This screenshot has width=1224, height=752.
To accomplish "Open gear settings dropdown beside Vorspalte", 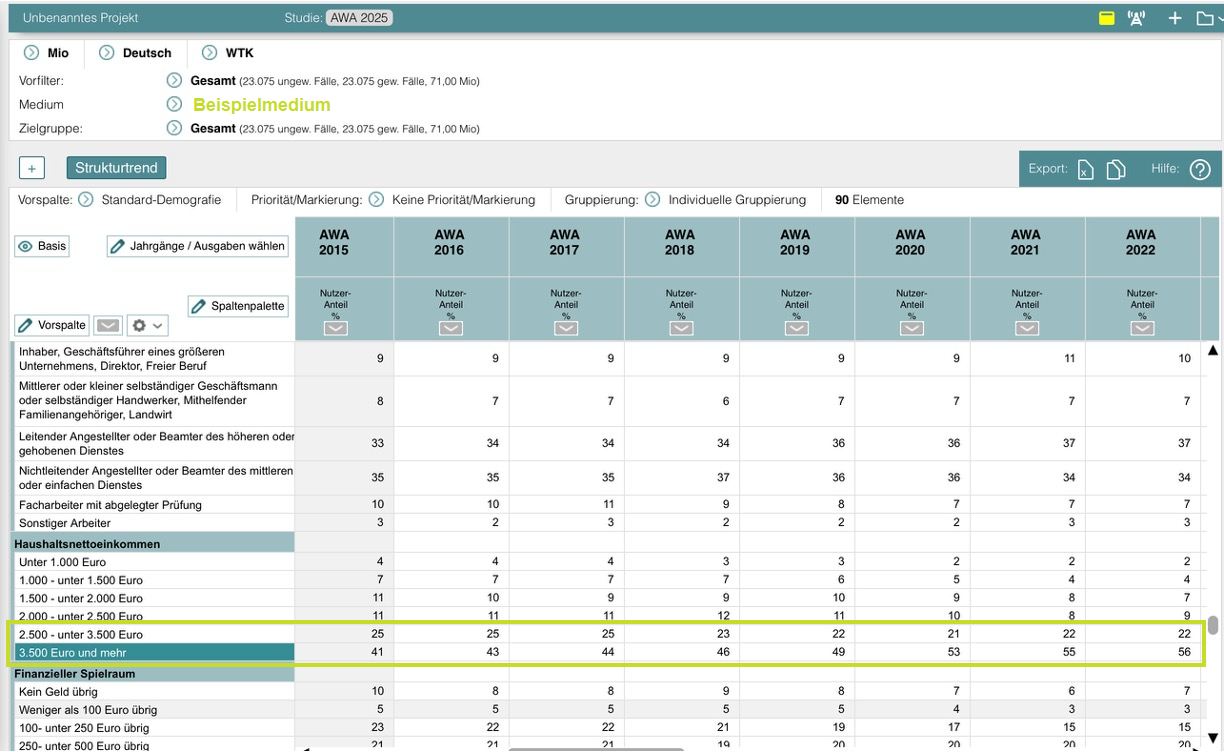I will coord(147,326).
